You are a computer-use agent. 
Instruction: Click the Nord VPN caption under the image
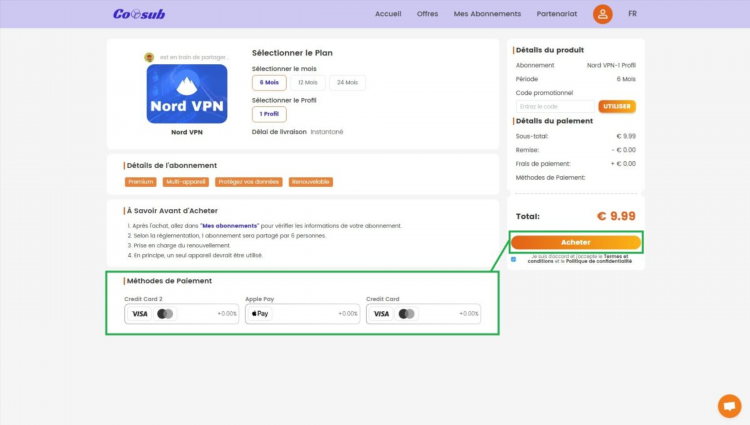[187, 132]
